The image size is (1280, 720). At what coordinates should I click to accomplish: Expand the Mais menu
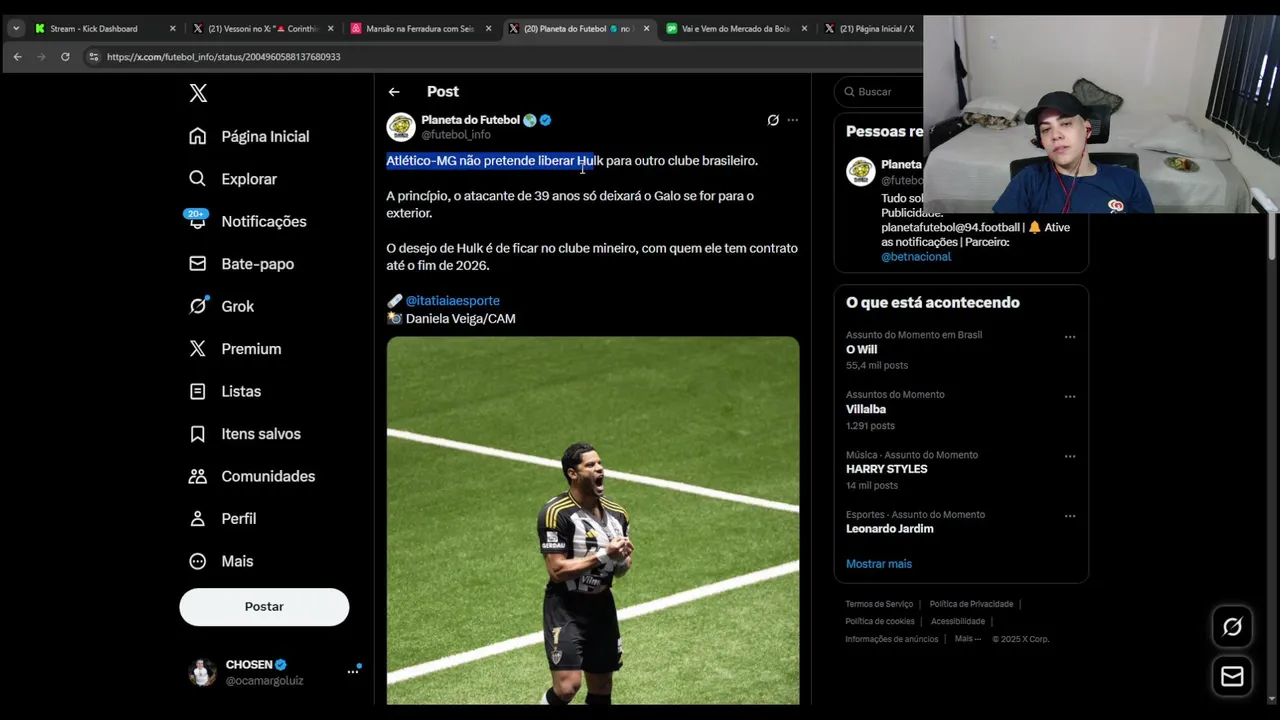click(x=222, y=561)
